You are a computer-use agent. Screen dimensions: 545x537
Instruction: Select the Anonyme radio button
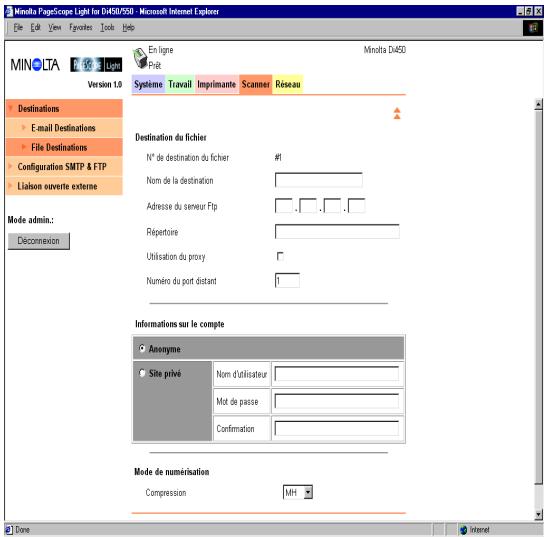142,348
